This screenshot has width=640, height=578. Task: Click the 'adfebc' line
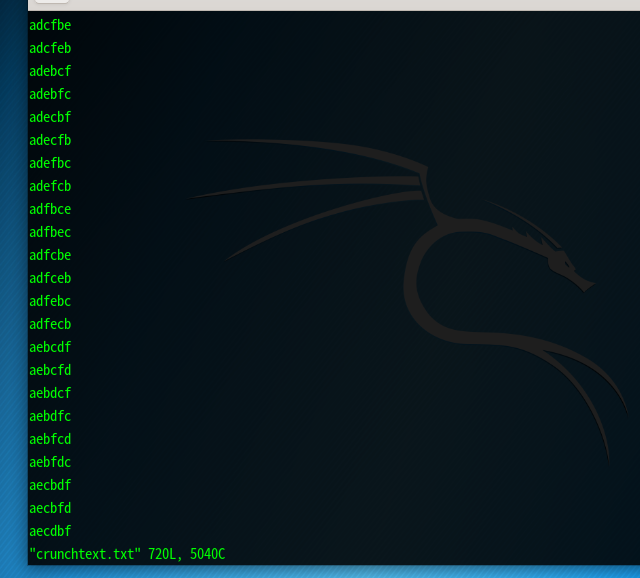point(50,301)
